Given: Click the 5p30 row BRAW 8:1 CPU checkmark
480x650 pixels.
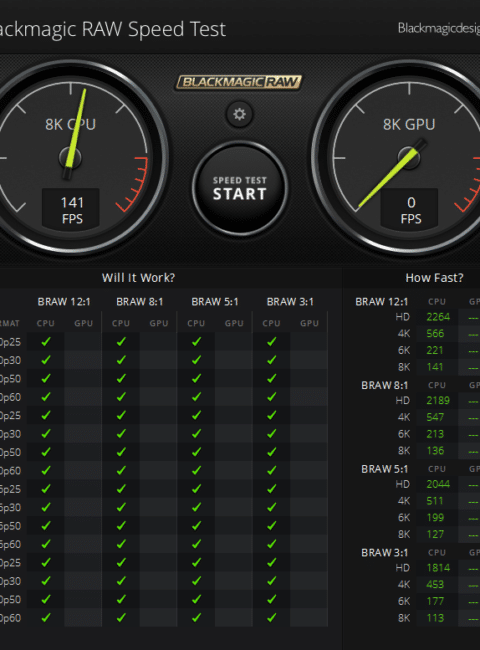Looking at the screenshot, I should [x=121, y=507].
